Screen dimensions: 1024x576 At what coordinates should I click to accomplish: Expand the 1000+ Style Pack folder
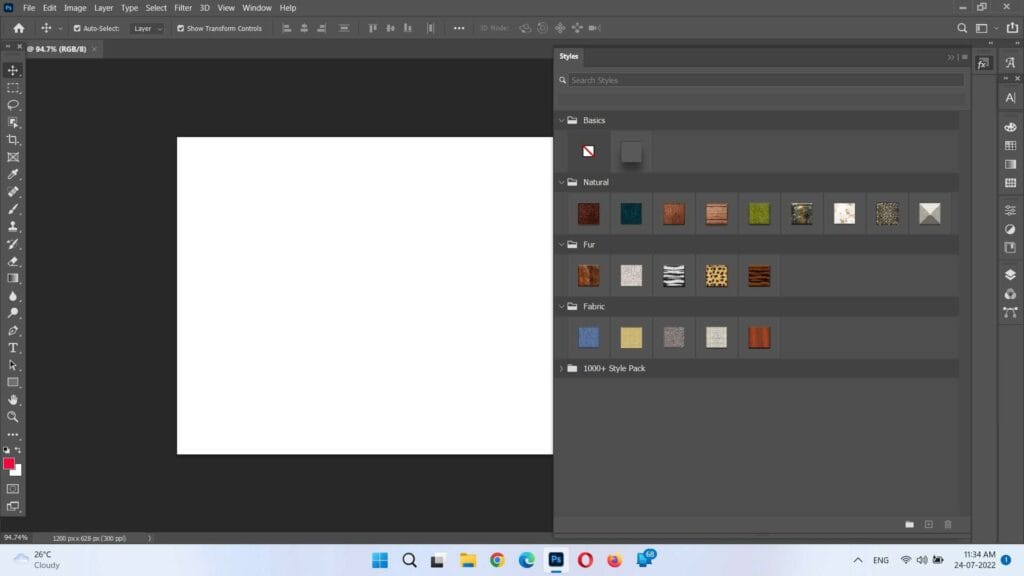tap(561, 369)
